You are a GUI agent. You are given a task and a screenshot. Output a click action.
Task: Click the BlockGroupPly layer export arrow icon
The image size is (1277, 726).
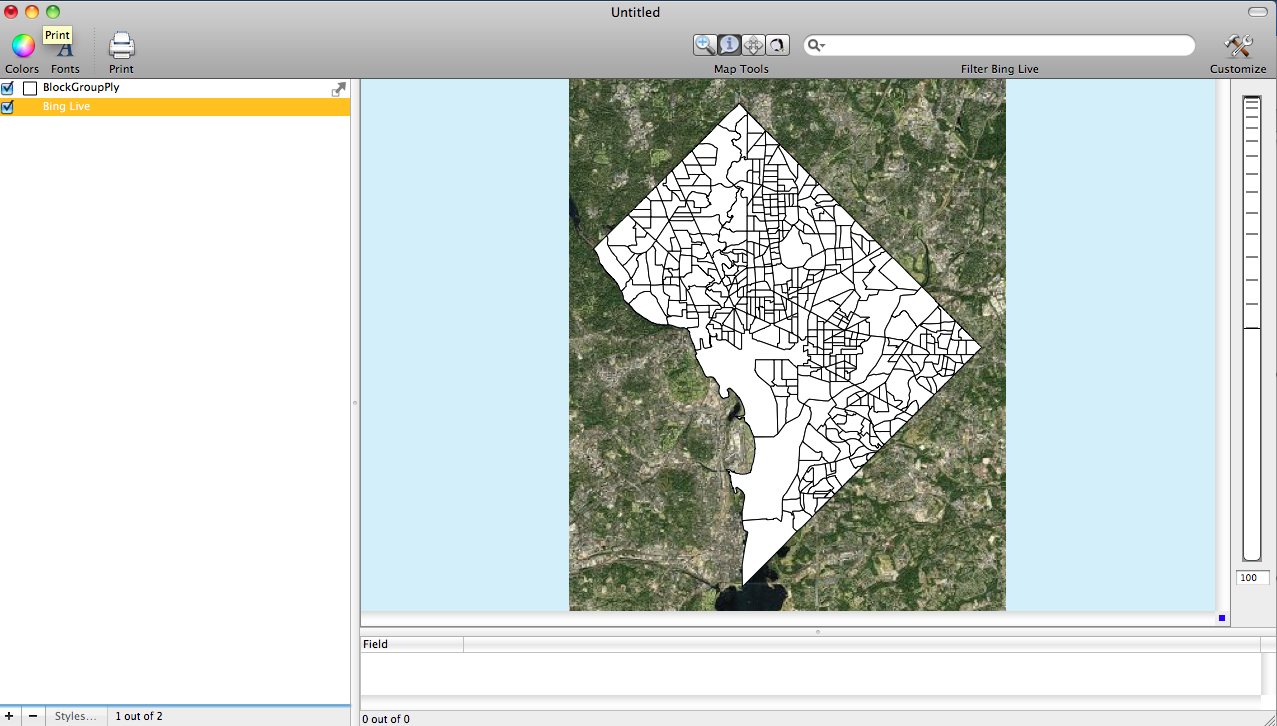tap(339, 89)
